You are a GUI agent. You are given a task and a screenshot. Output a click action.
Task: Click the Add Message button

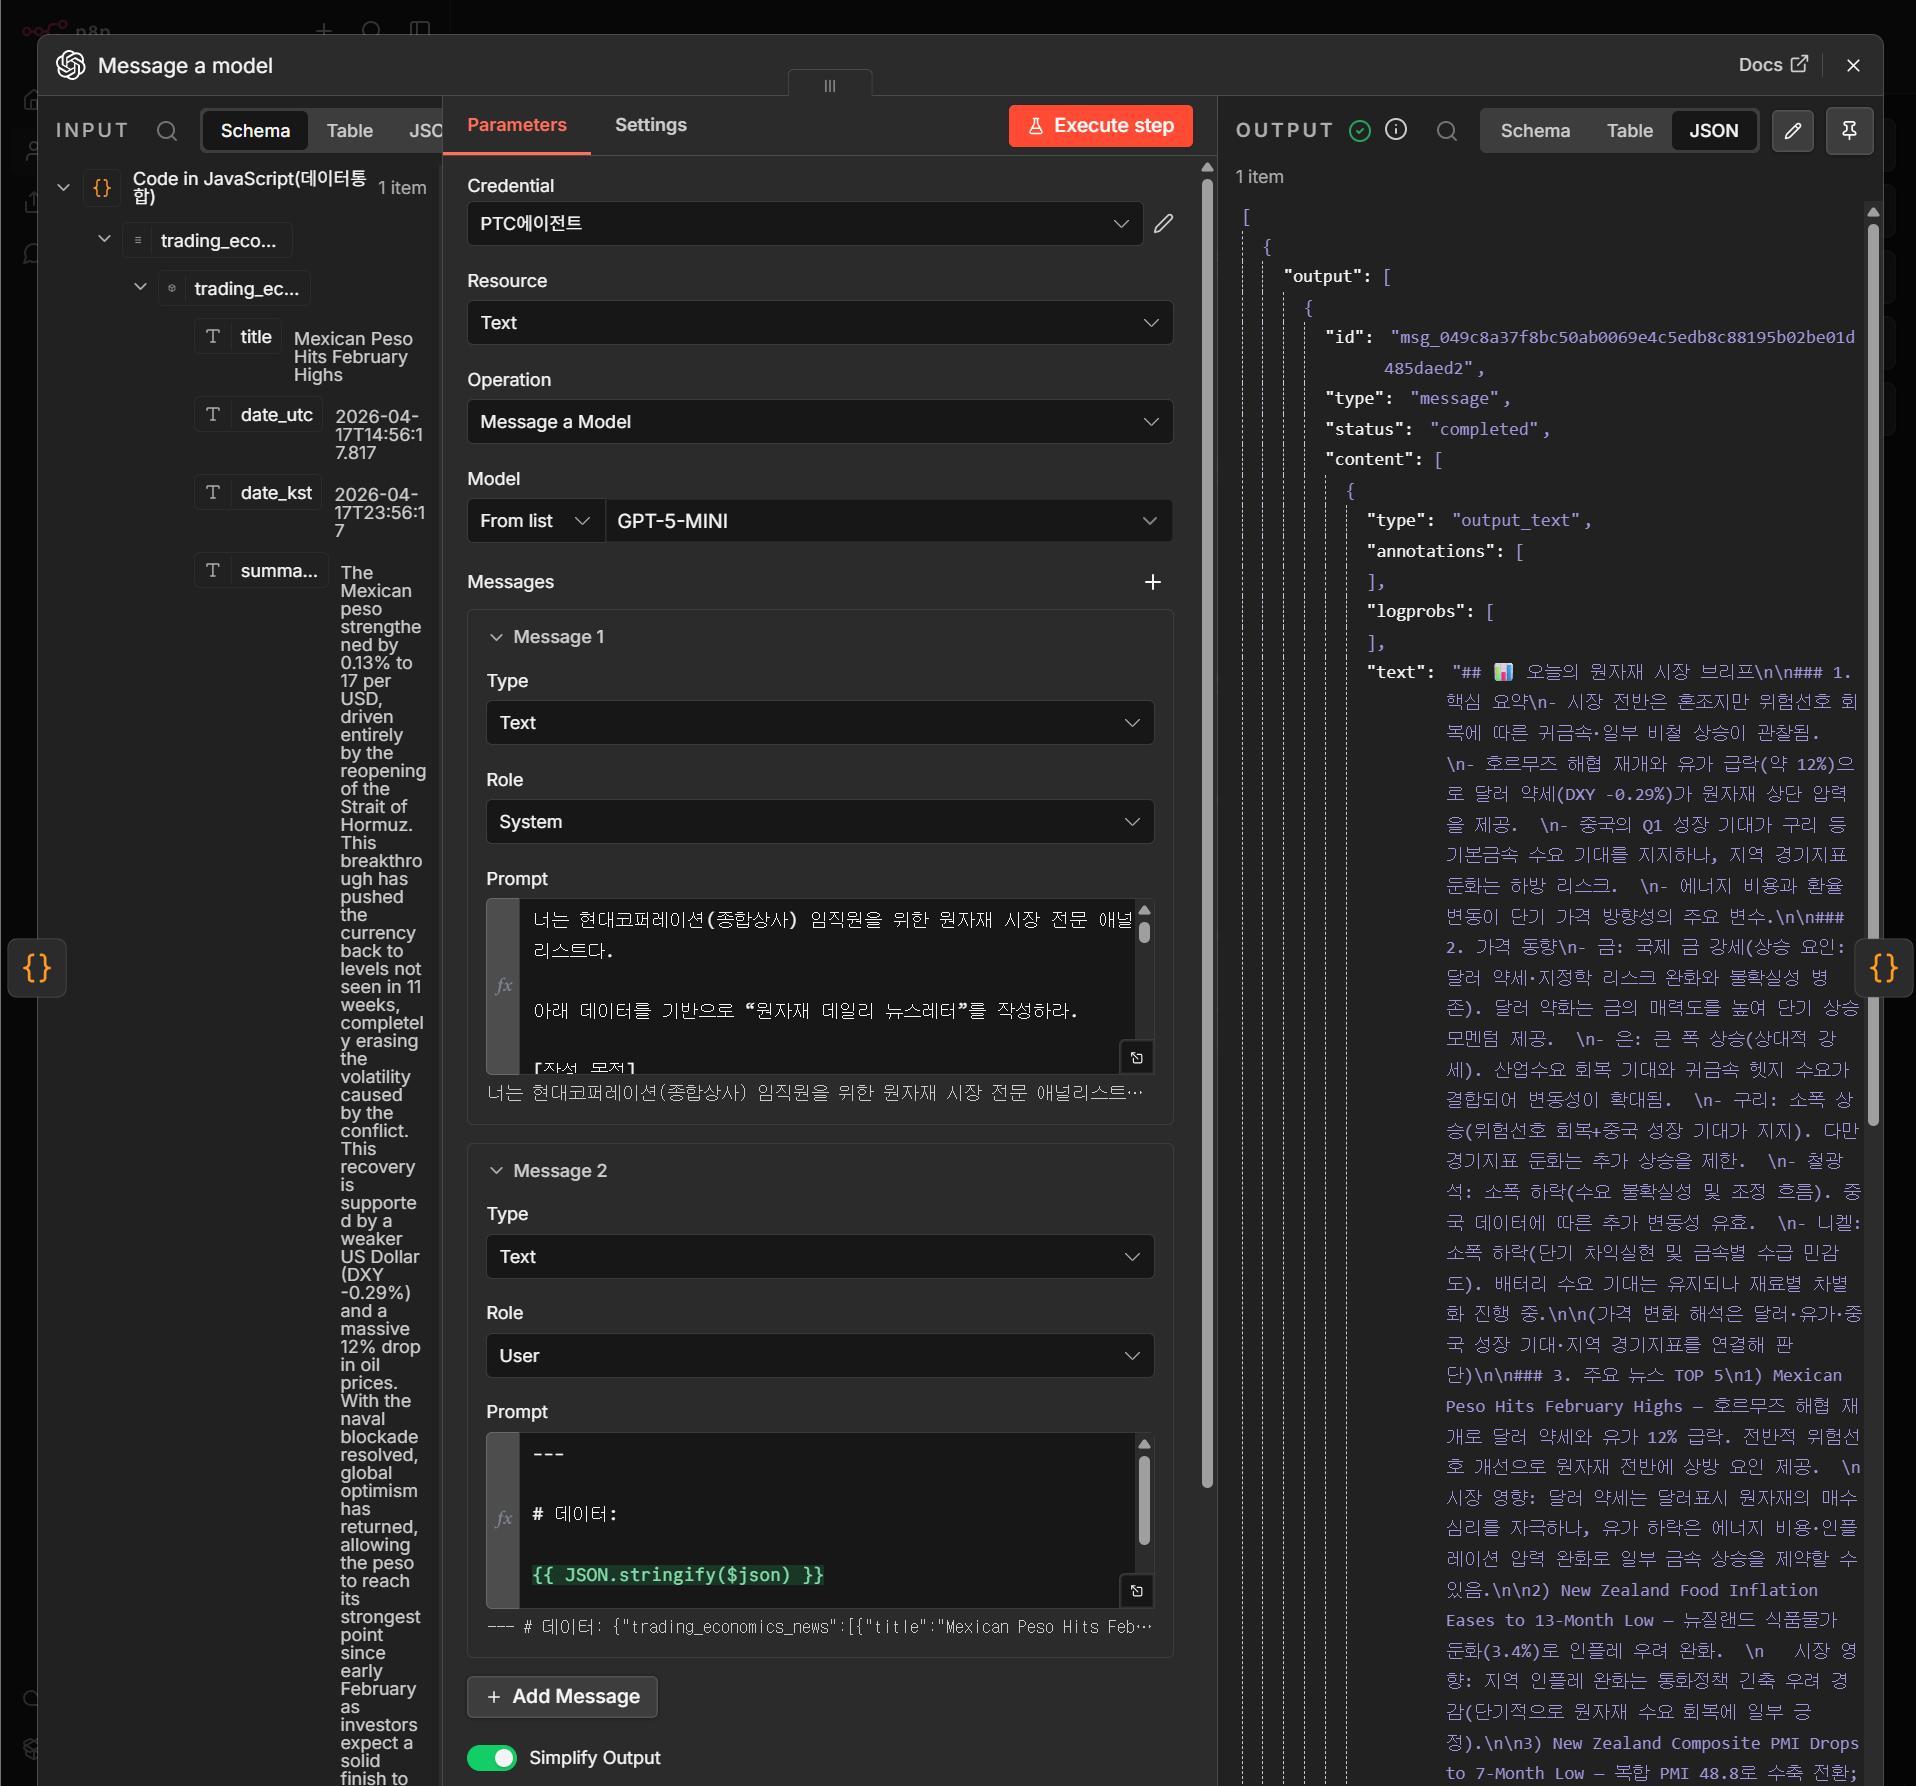click(x=563, y=1697)
